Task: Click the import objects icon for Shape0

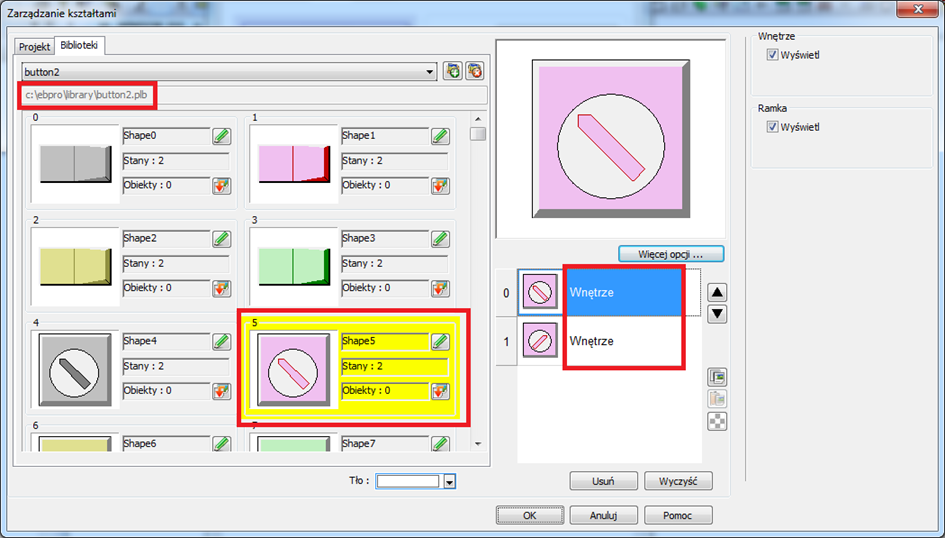Action: click(222, 186)
